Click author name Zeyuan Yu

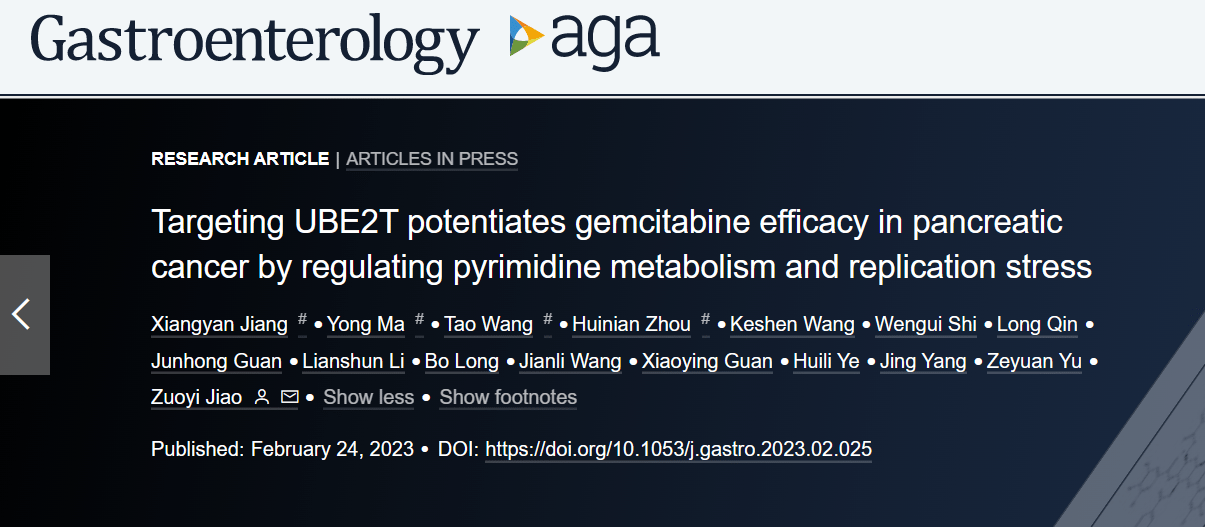1034,361
